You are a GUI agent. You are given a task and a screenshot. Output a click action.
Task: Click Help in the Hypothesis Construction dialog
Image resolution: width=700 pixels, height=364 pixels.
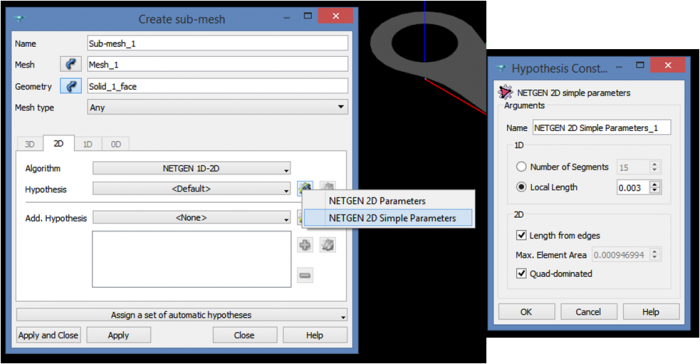[x=651, y=312]
